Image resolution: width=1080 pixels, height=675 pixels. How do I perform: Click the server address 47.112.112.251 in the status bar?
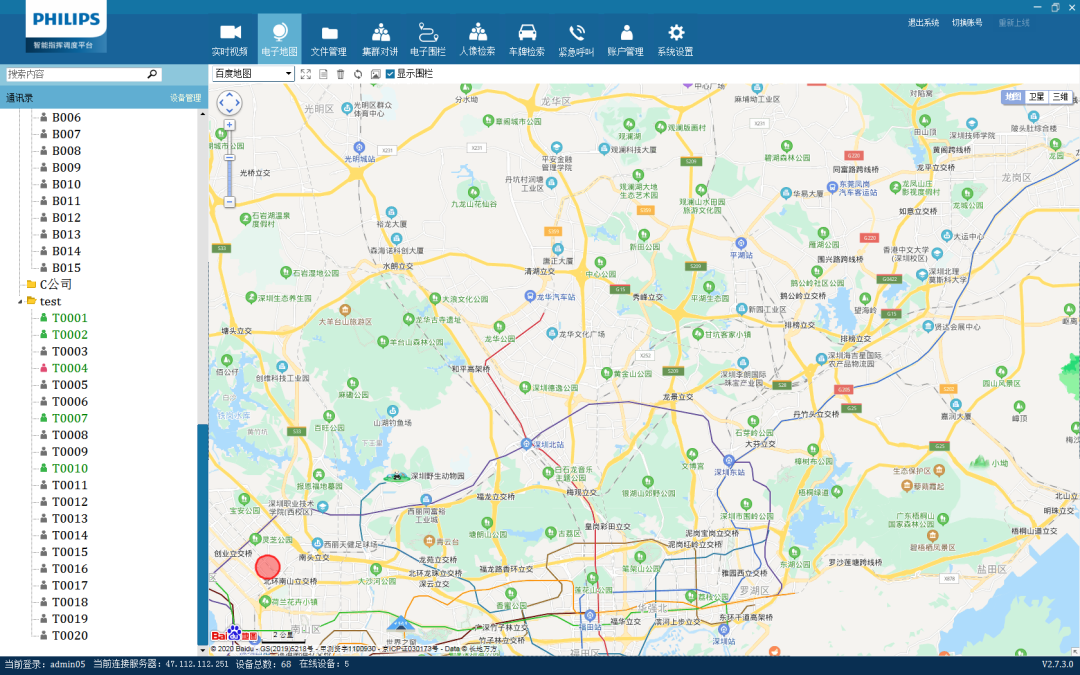(x=197, y=665)
